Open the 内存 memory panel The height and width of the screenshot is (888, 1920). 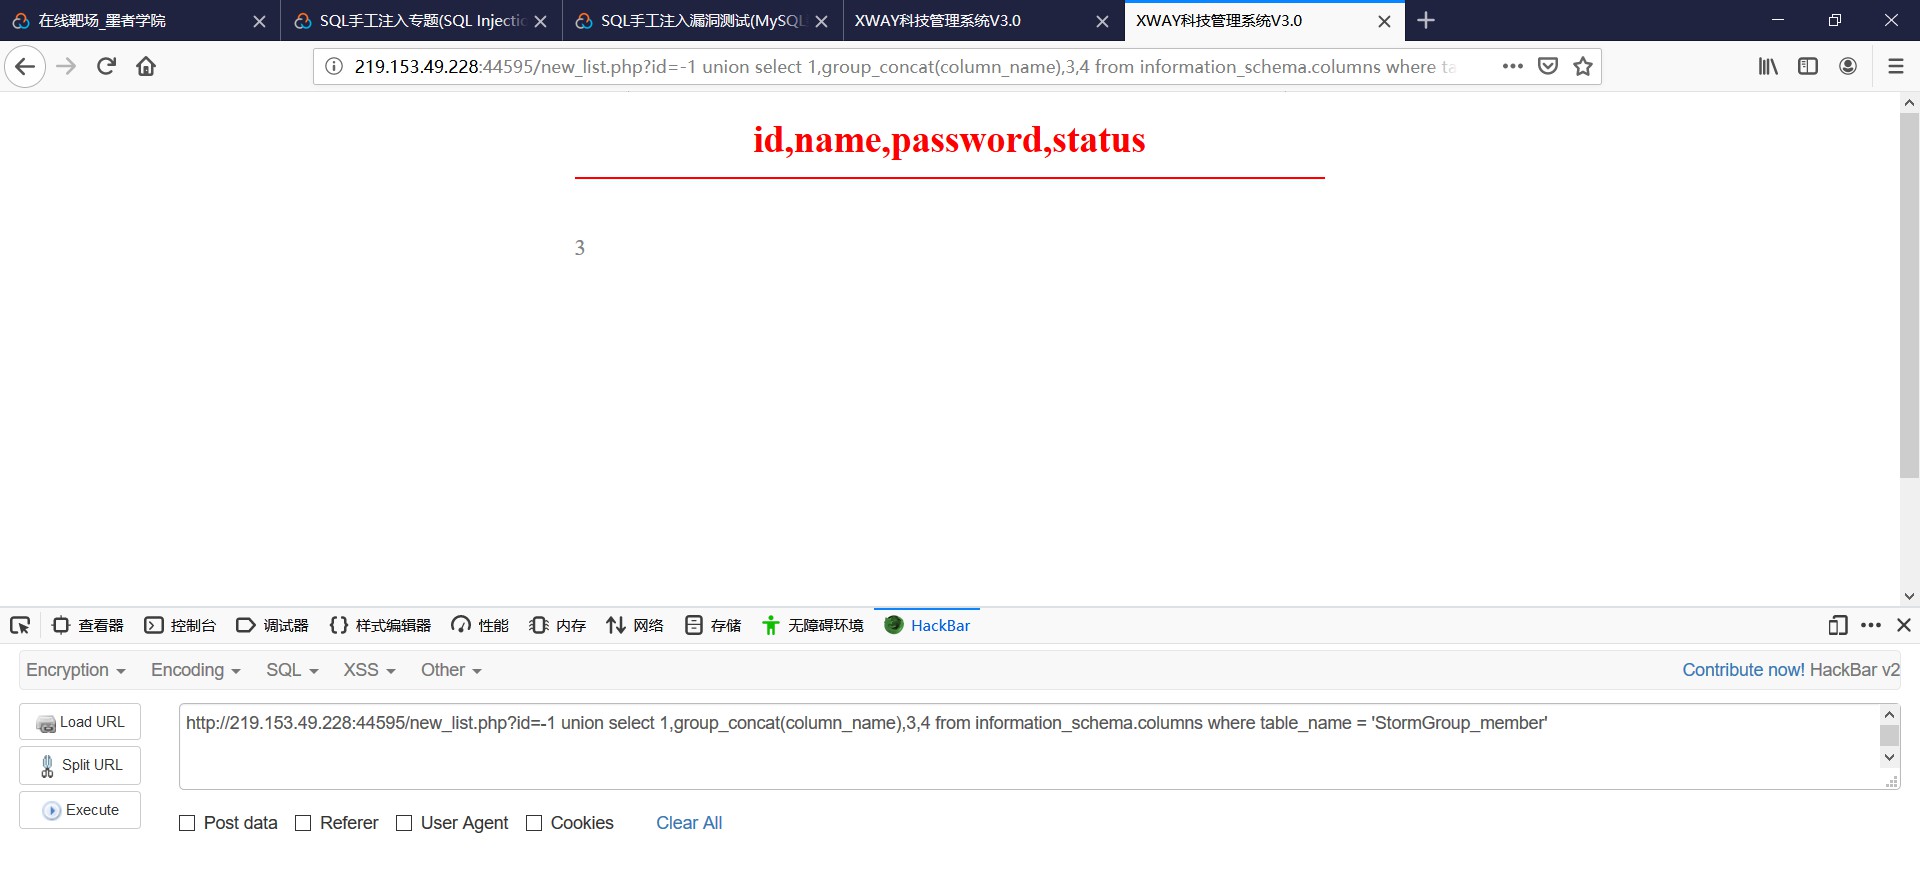point(558,626)
